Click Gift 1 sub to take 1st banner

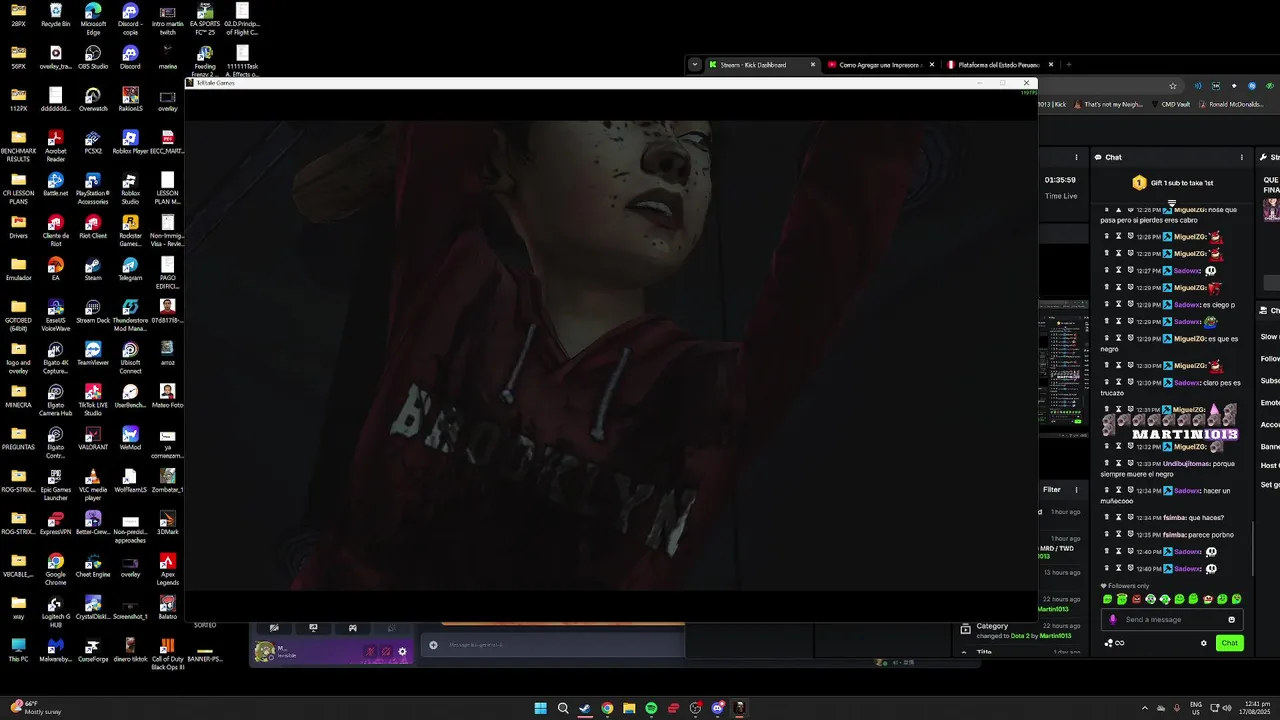coord(1173,183)
